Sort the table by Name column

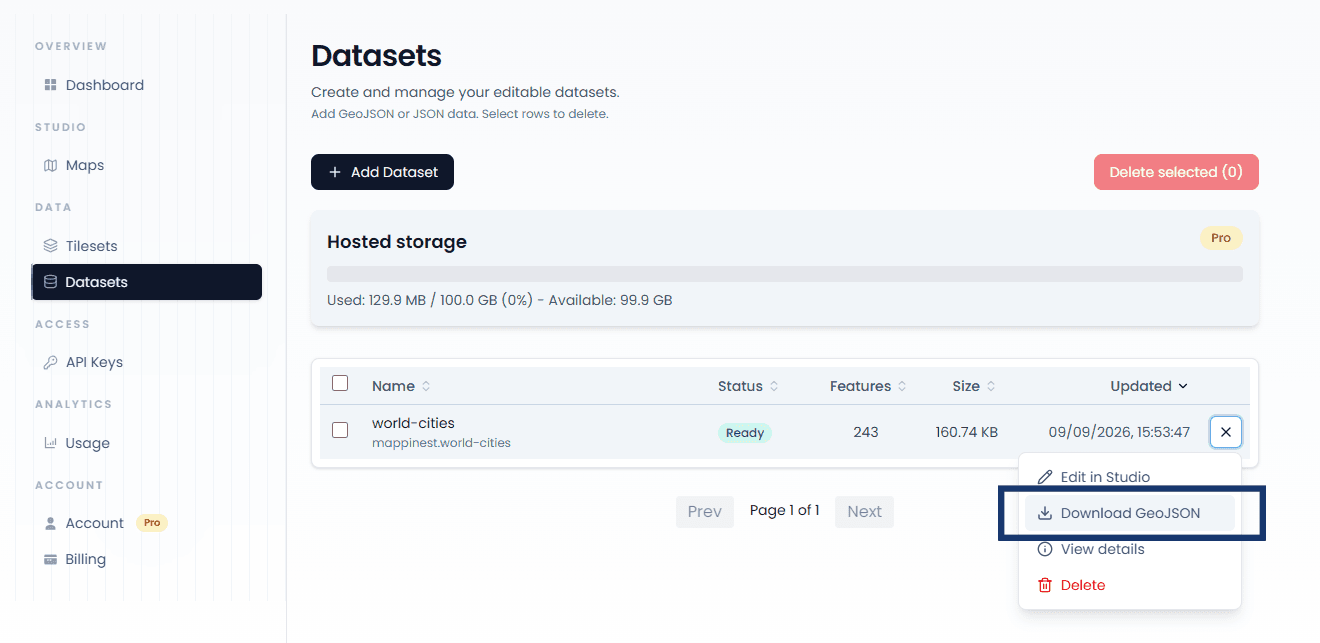[x=401, y=386]
